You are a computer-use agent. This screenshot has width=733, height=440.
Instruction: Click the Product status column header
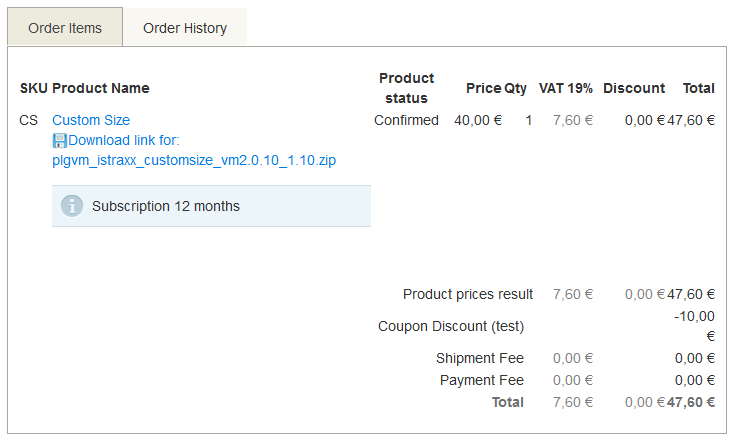click(x=406, y=88)
